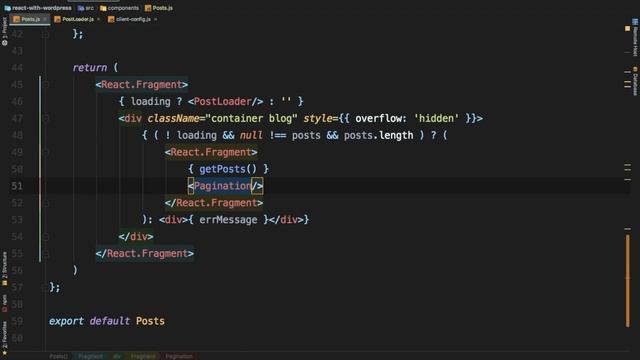Close the Posts.js editor tab
The image size is (640, 360).
(x=45, y=19)
